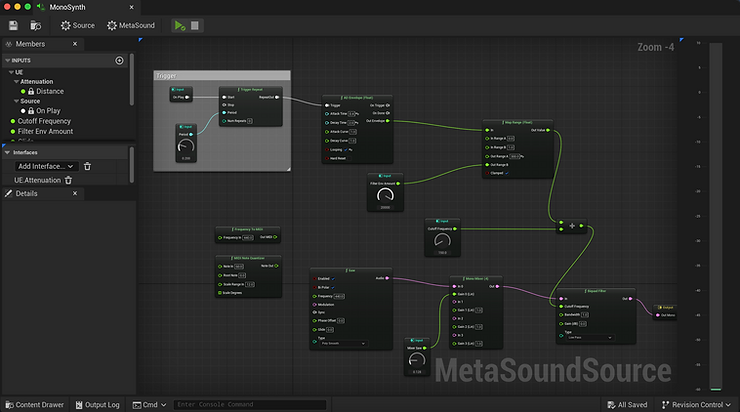
Task: Click the Cutoff Frequency knob
Action: coord(442,241)
